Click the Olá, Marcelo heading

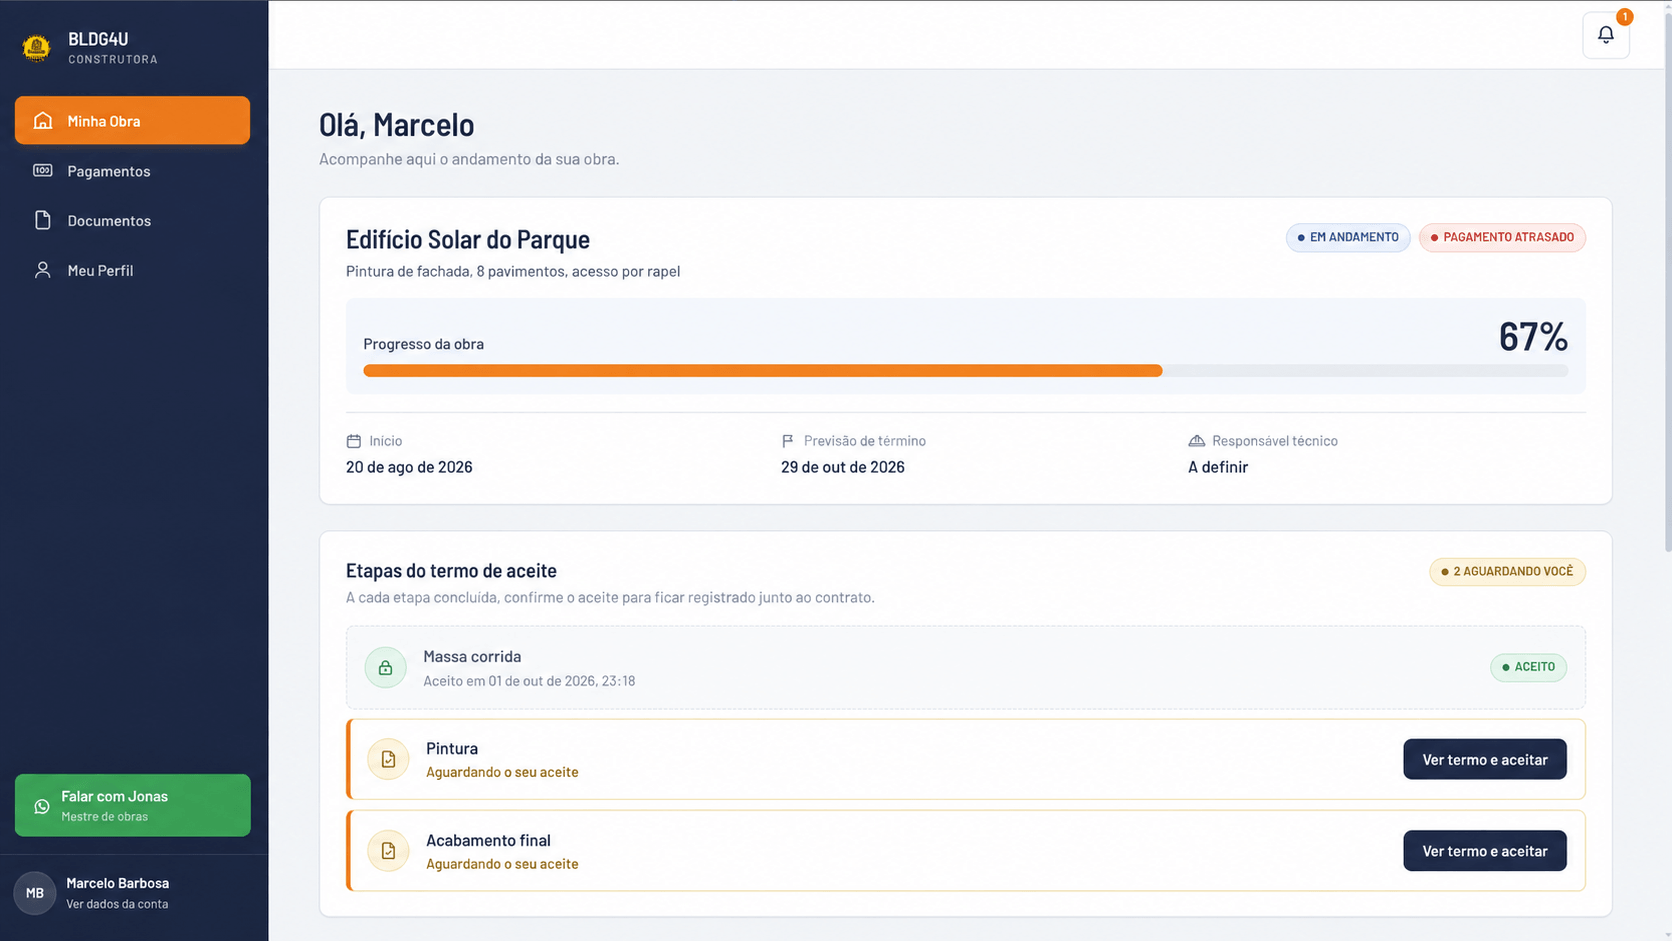coord(396,125)
